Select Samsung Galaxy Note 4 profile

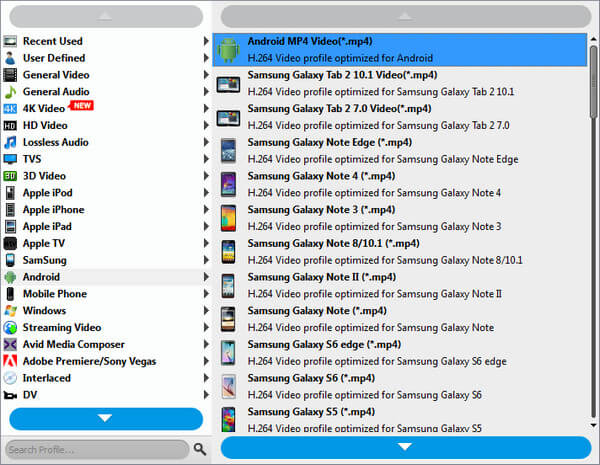(400, 184)
